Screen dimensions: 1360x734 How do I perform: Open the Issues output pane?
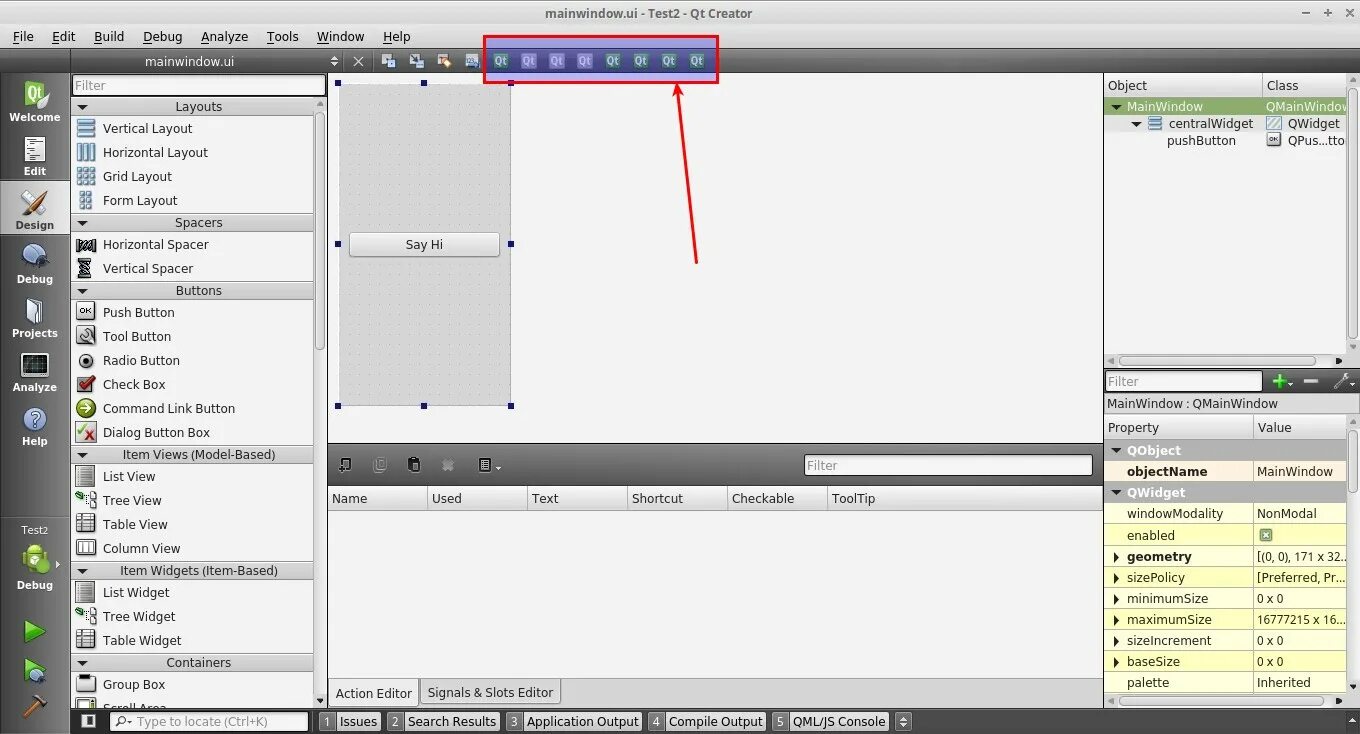click(x=350, y=721)
